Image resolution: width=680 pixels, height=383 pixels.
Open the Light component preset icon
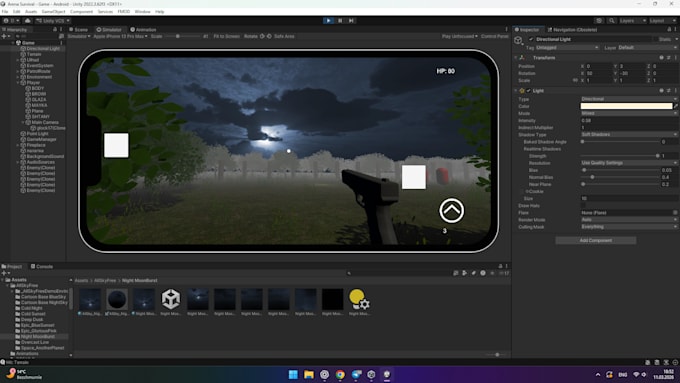668,91
